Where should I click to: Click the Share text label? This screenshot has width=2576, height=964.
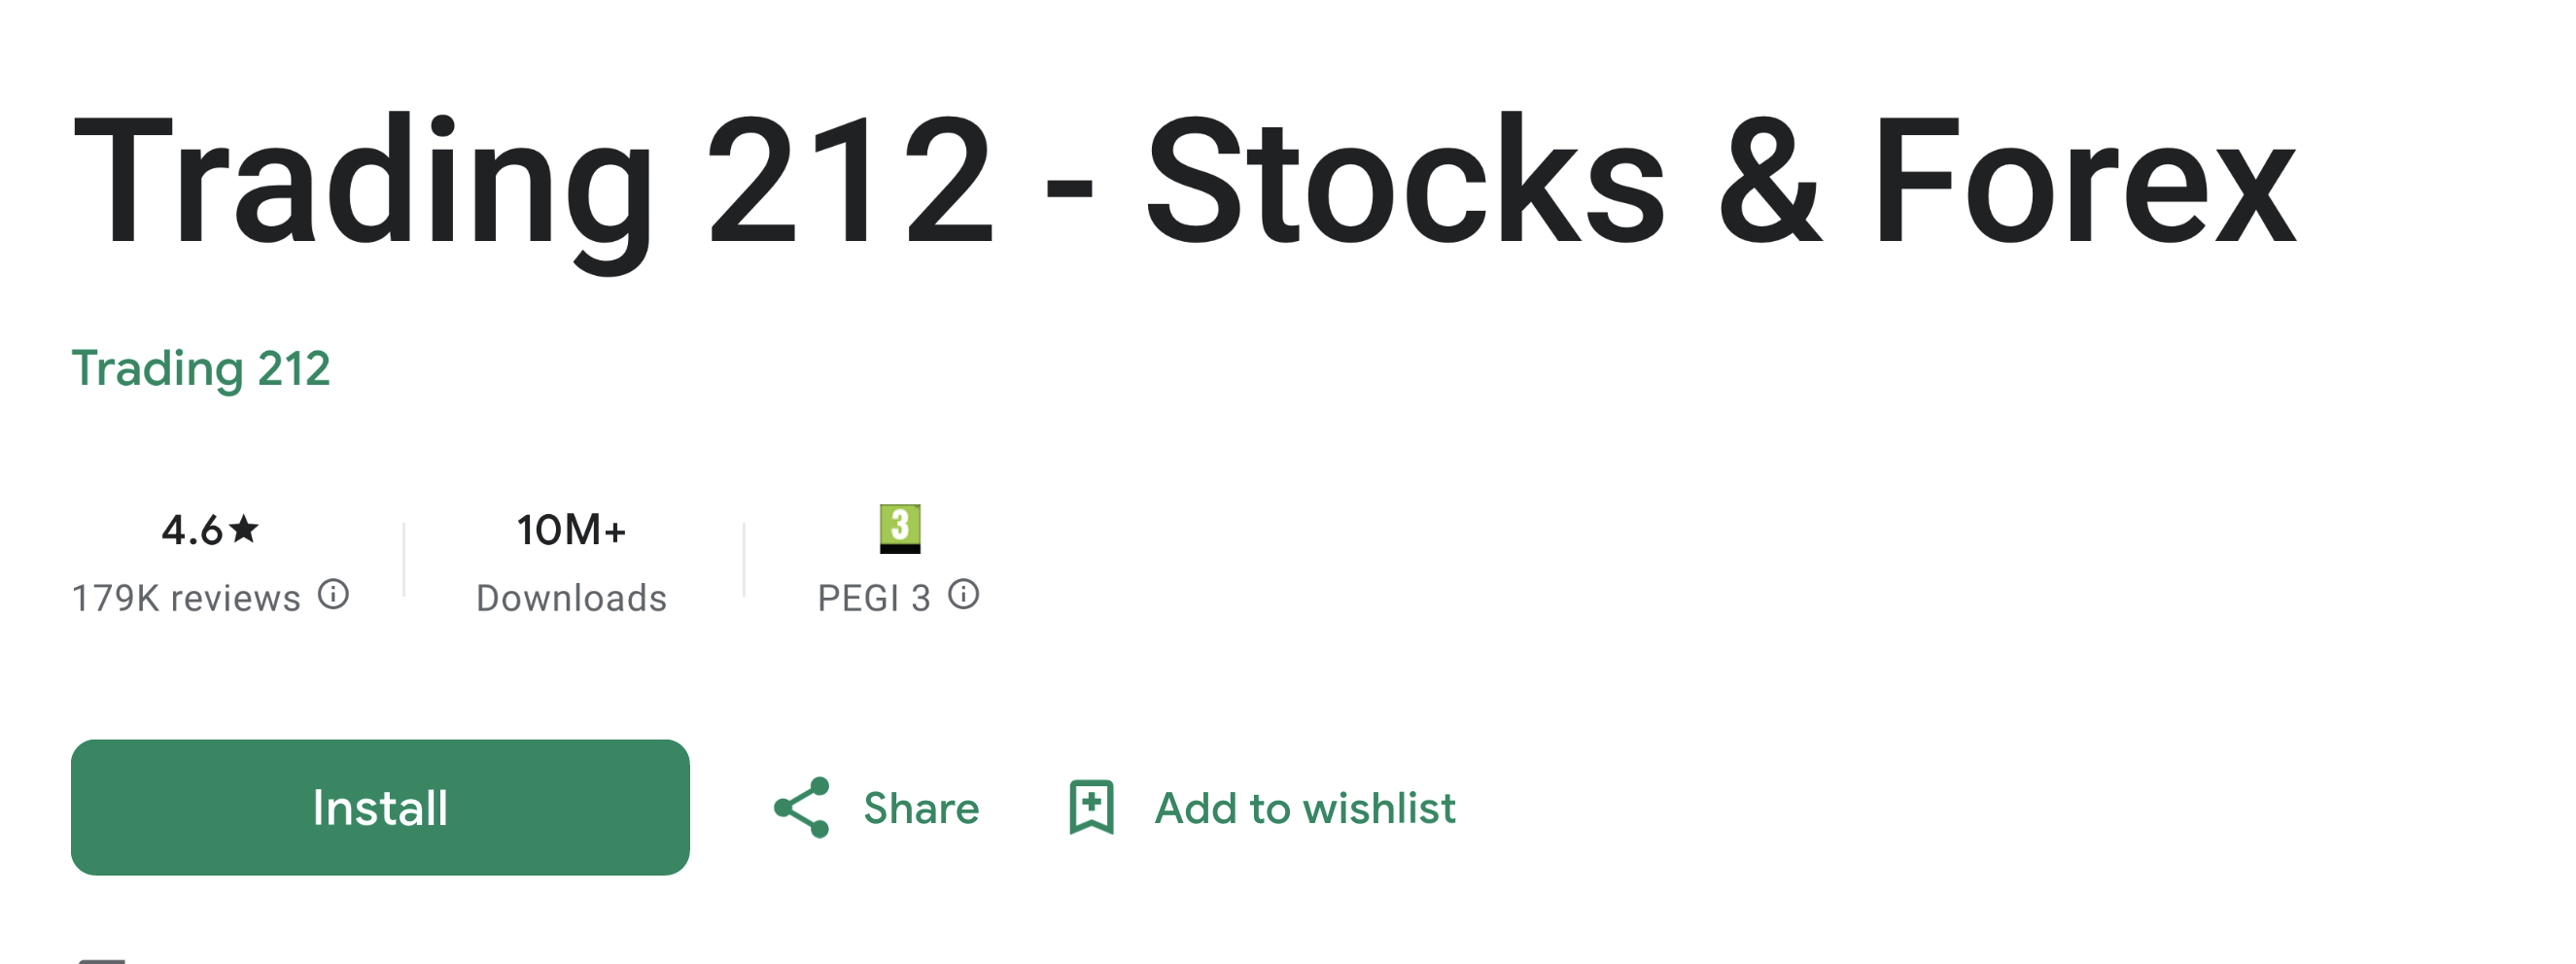[x=921, y=808]
